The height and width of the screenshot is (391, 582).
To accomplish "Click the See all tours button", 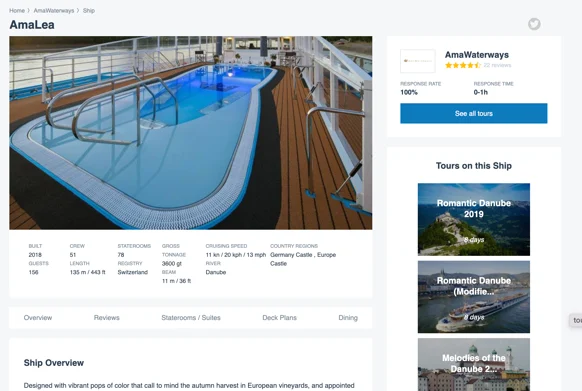I will pyautogui.click(x=474, y=113).
